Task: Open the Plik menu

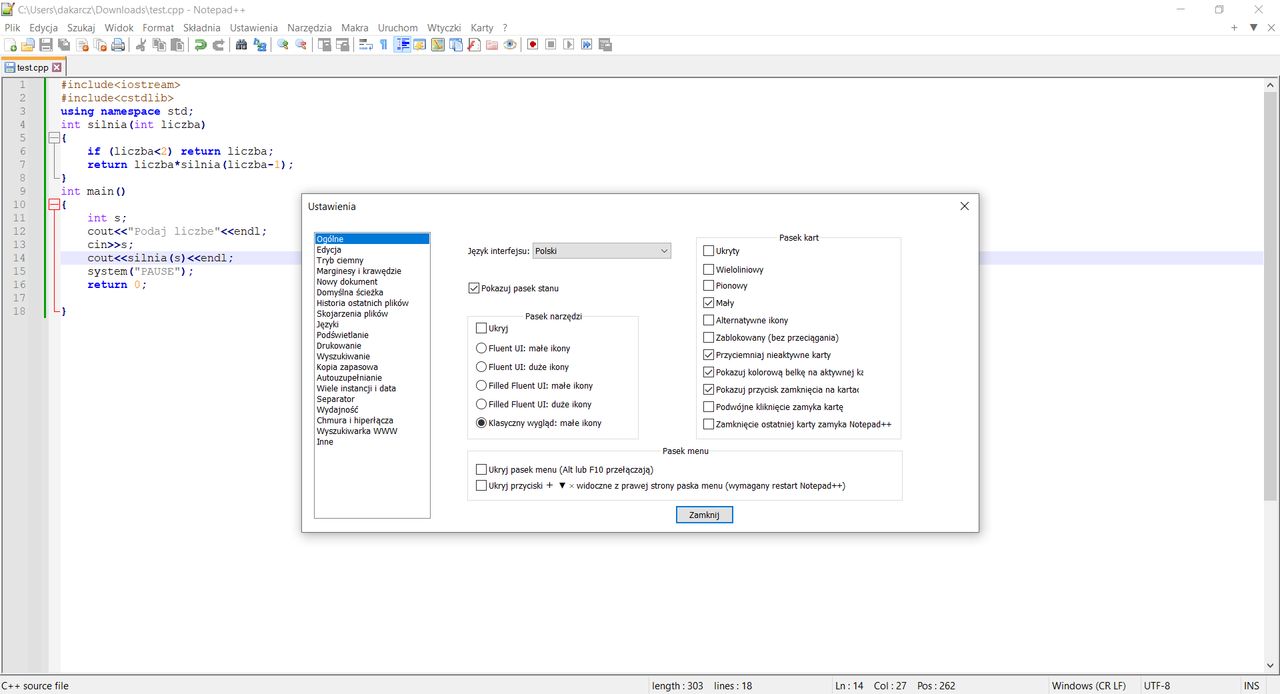Action: tap(12, 28)
